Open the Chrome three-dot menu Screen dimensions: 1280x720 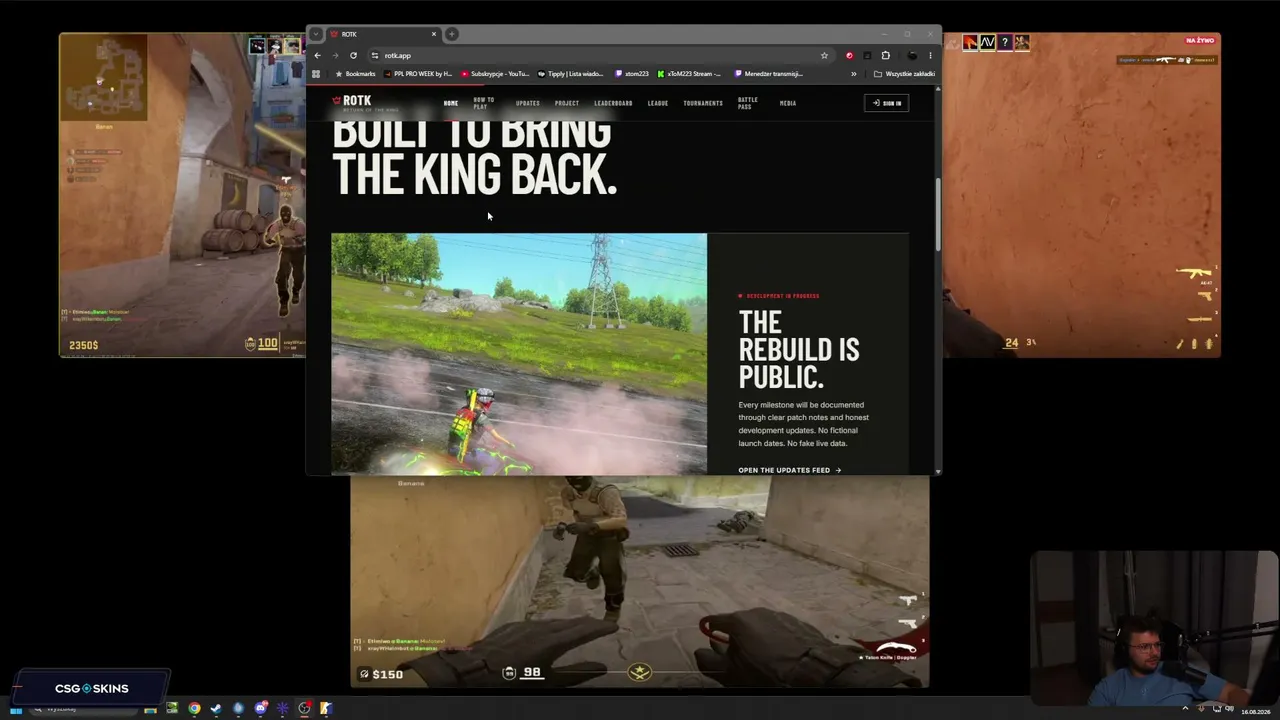(x=930, y=55)
